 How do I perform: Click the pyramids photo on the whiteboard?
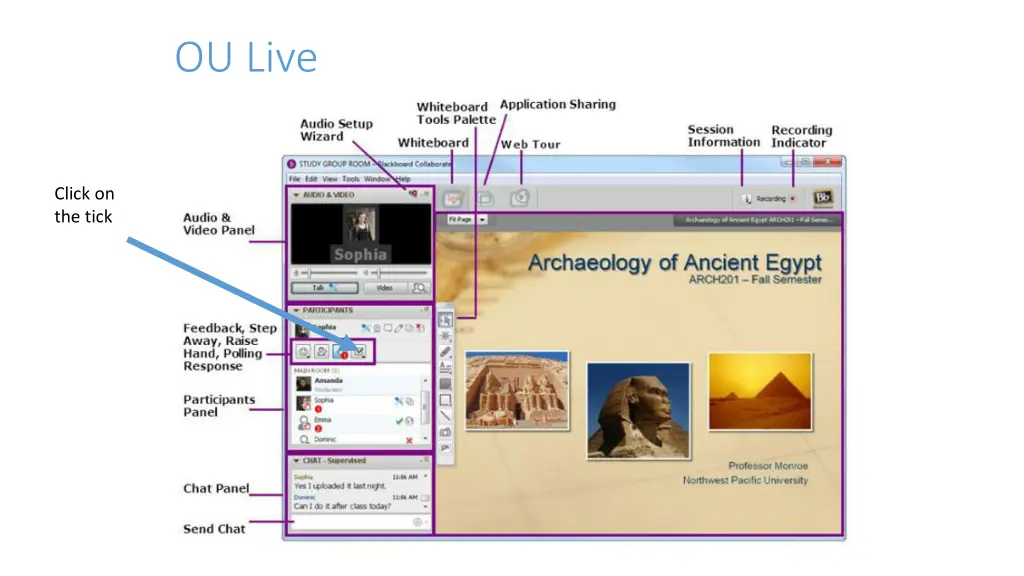click(x=760, y=392)
